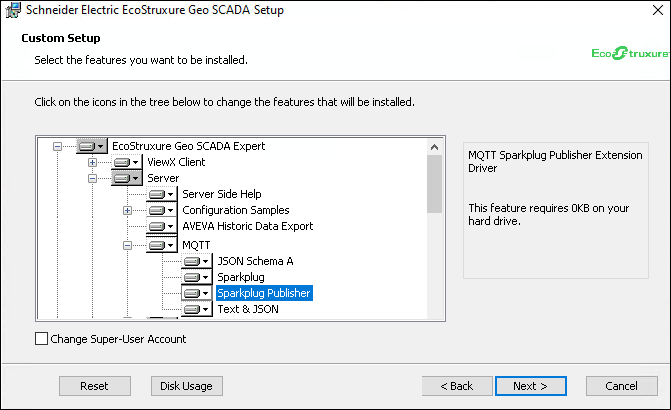Image resolution: width=671 pixels, height=410 pixels.
Task: Click the JSON Schema A feature icon
Action: [x=196, y=261]
